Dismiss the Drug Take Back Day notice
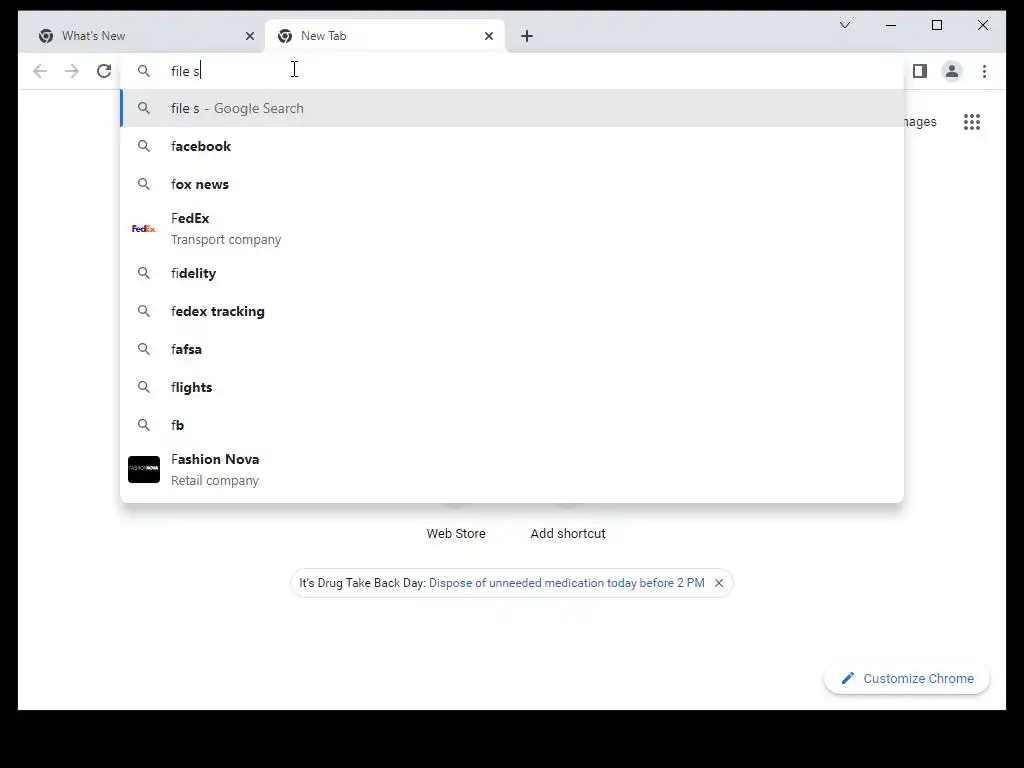 coord(719,583)
